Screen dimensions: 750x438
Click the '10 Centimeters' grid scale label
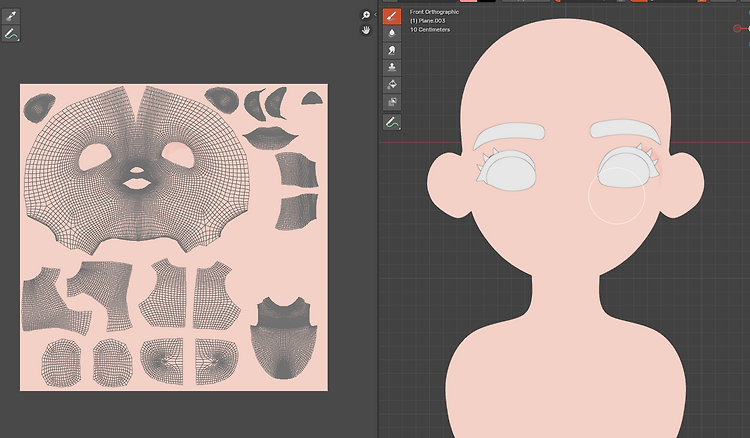pos(430,30)
